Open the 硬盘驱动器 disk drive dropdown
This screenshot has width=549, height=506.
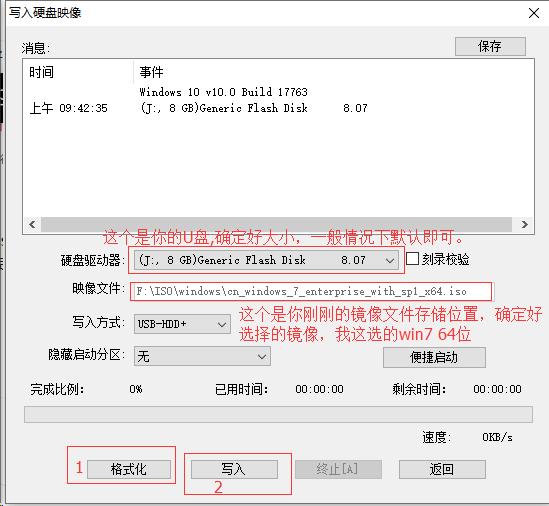266,260
